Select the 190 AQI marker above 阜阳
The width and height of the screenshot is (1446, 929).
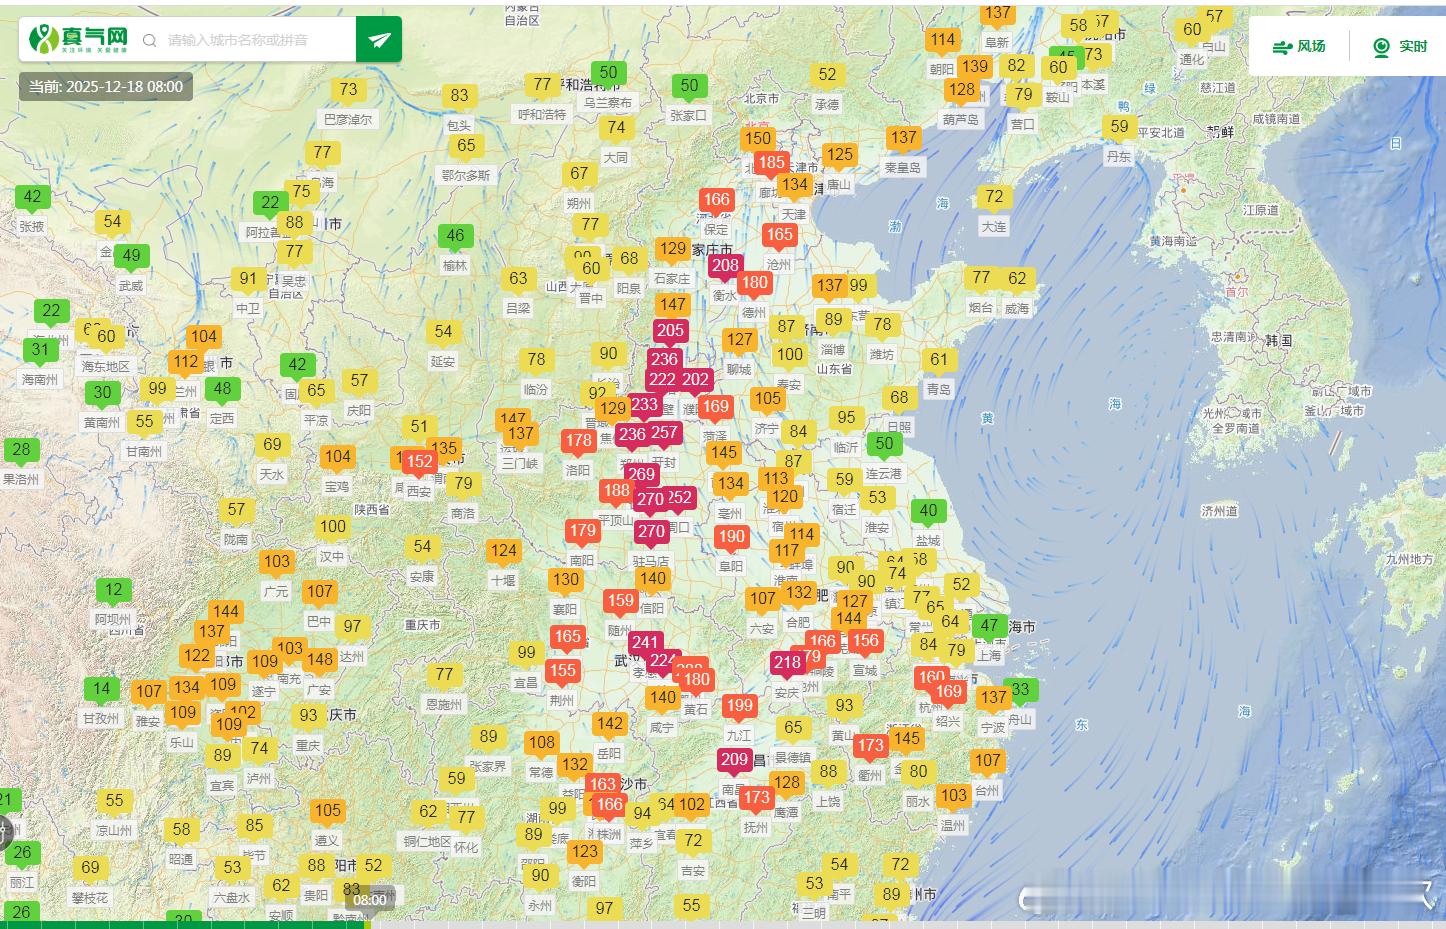pyautogui.click(x=732, y=538)
